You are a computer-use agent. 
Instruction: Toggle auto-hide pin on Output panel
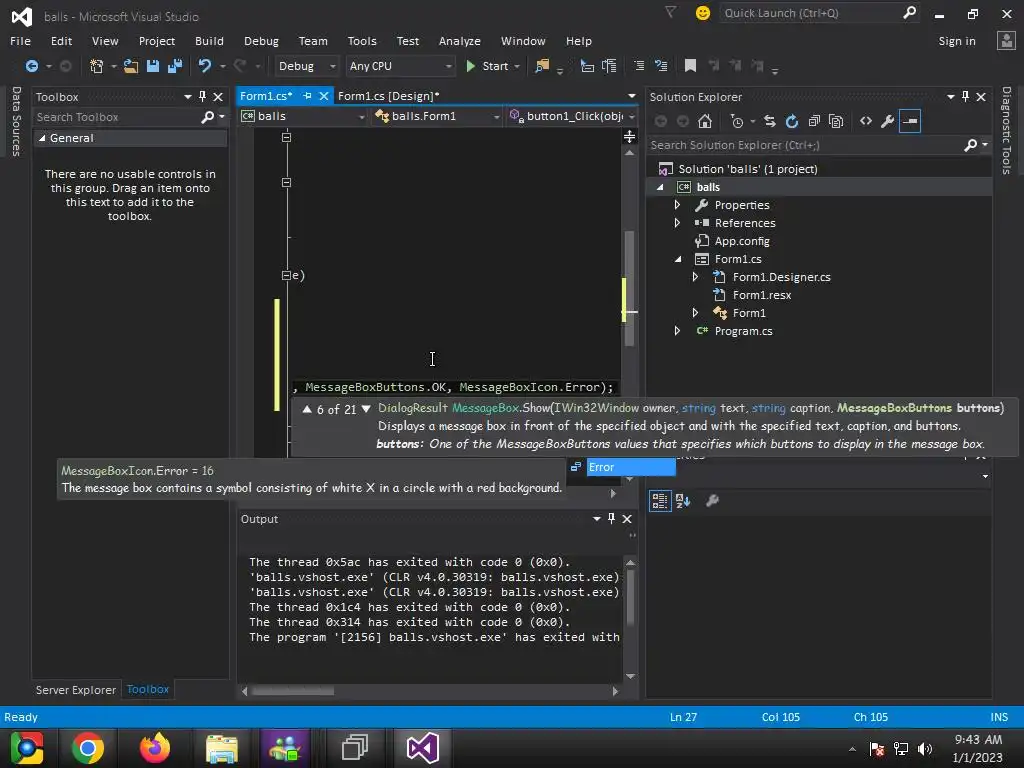[611, 519]
